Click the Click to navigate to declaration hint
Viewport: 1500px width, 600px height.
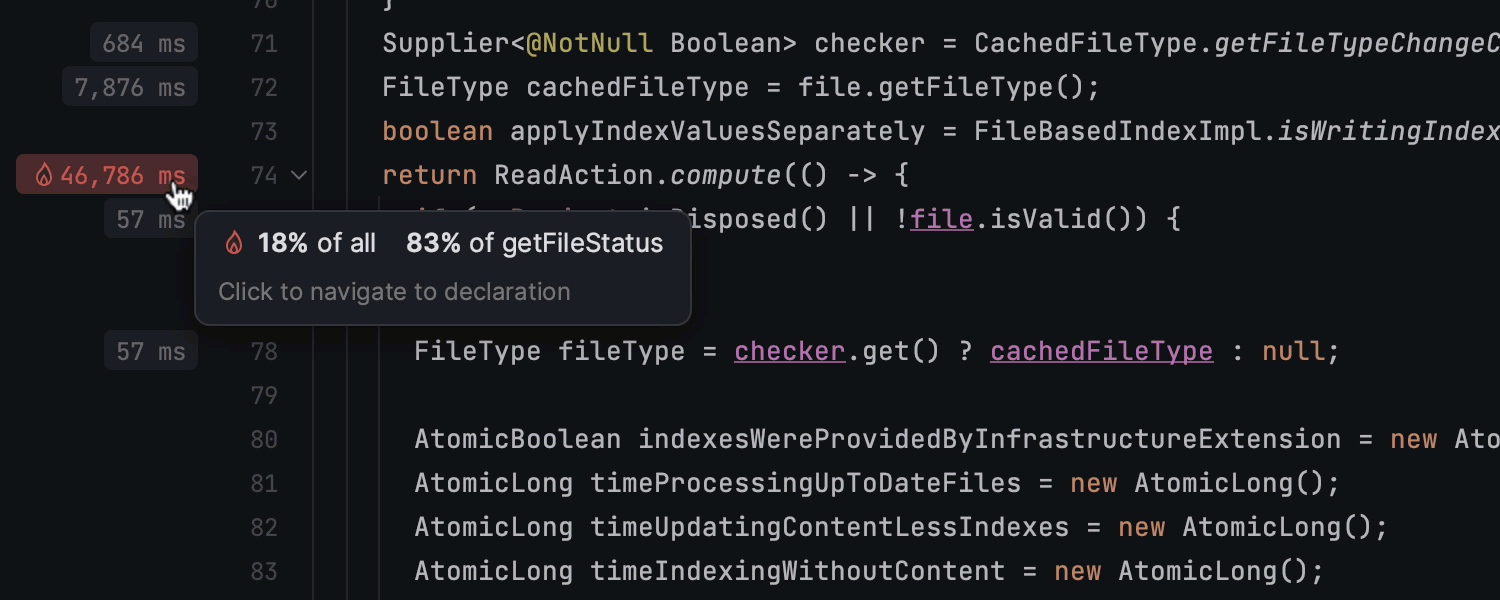tap(394, 291)
